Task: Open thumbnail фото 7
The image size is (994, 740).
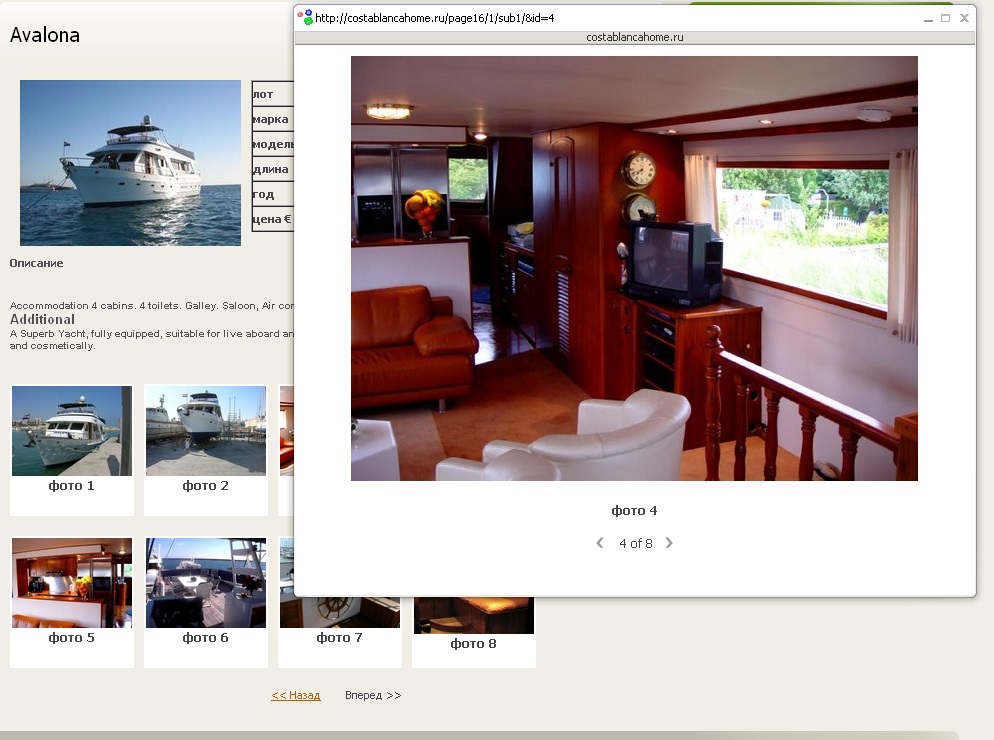Action: coord(340,612)
